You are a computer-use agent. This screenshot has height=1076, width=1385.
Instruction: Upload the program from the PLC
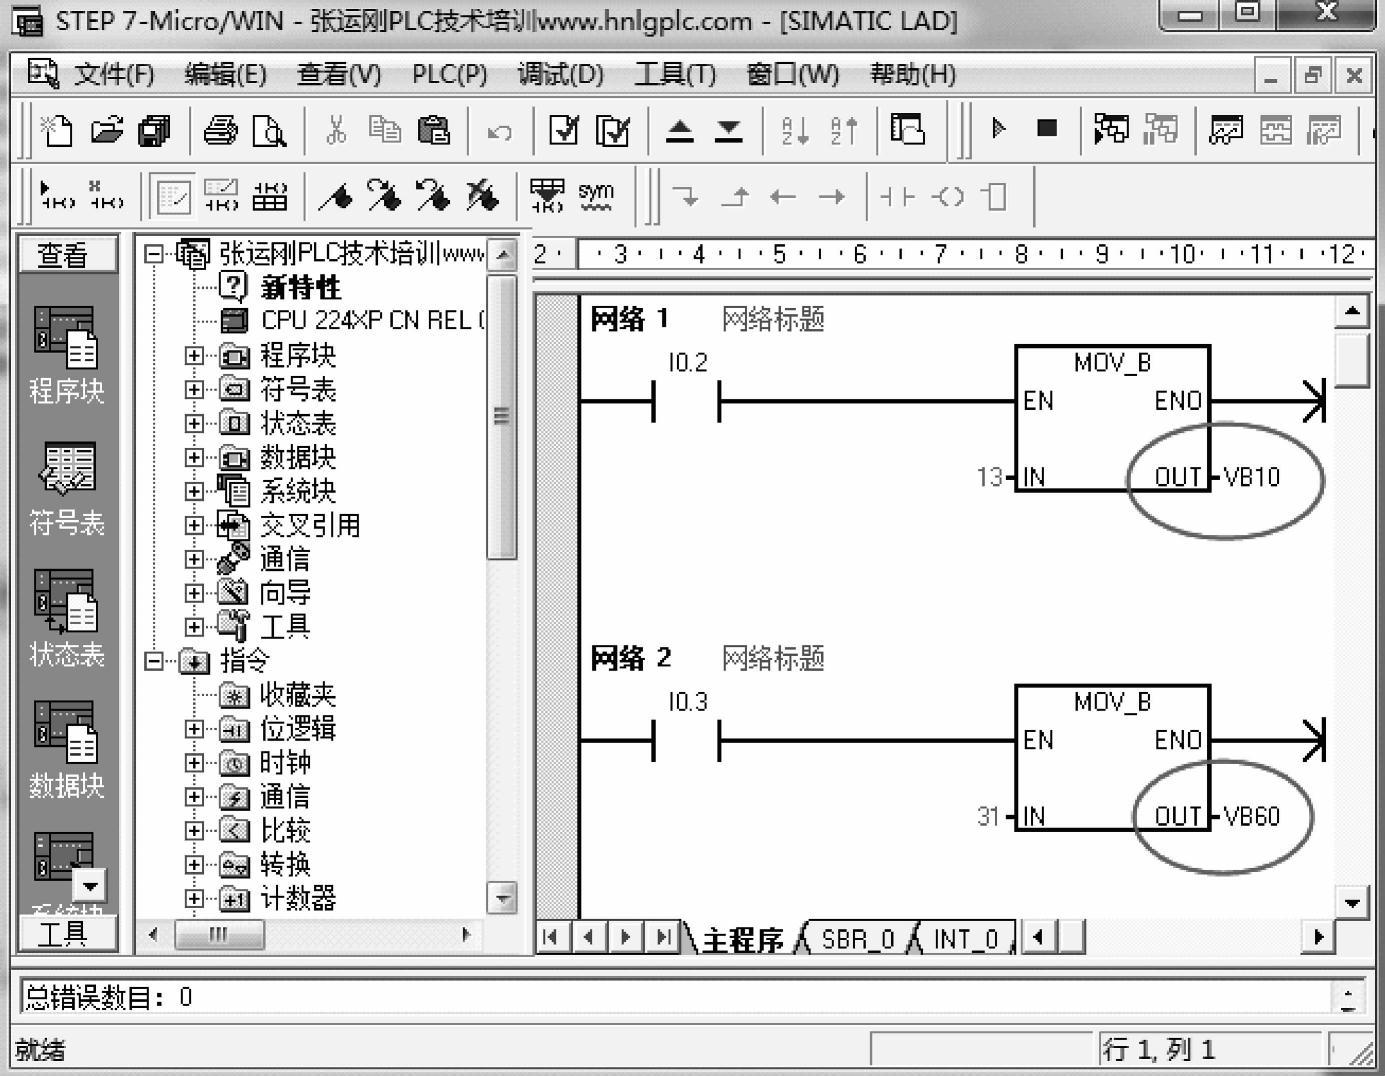pos(680,131)
